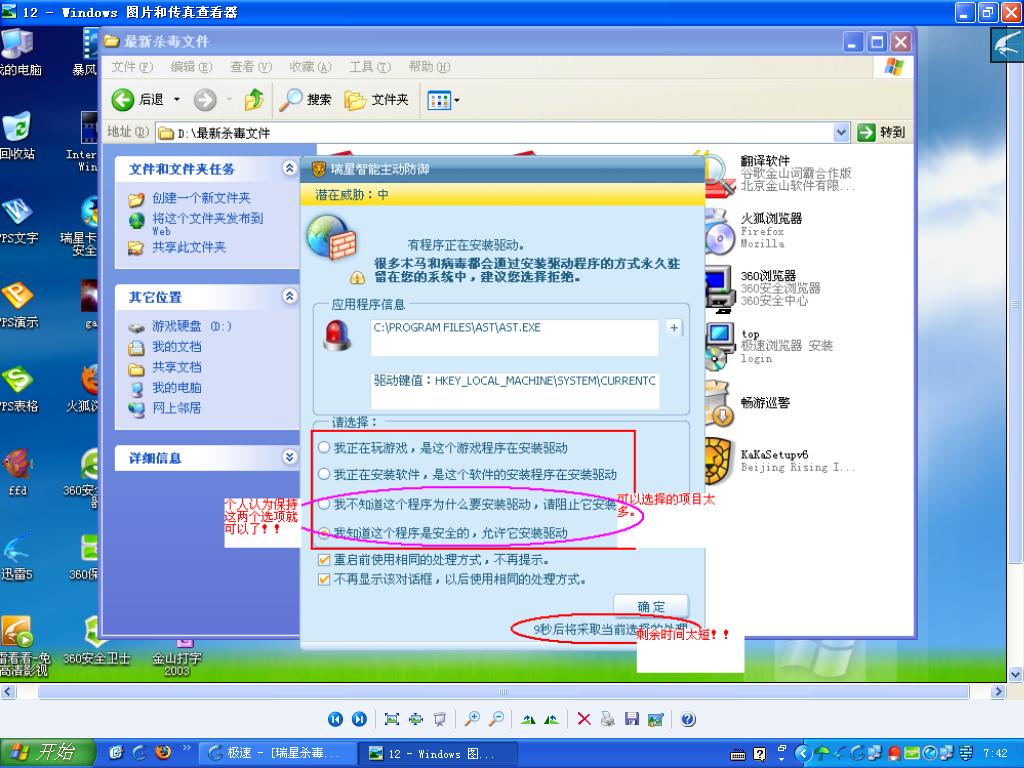Click the 回收站 recycle bin desktop icon
The width and height of the screenshot is (1024, 768).
(x=17, y=135)
